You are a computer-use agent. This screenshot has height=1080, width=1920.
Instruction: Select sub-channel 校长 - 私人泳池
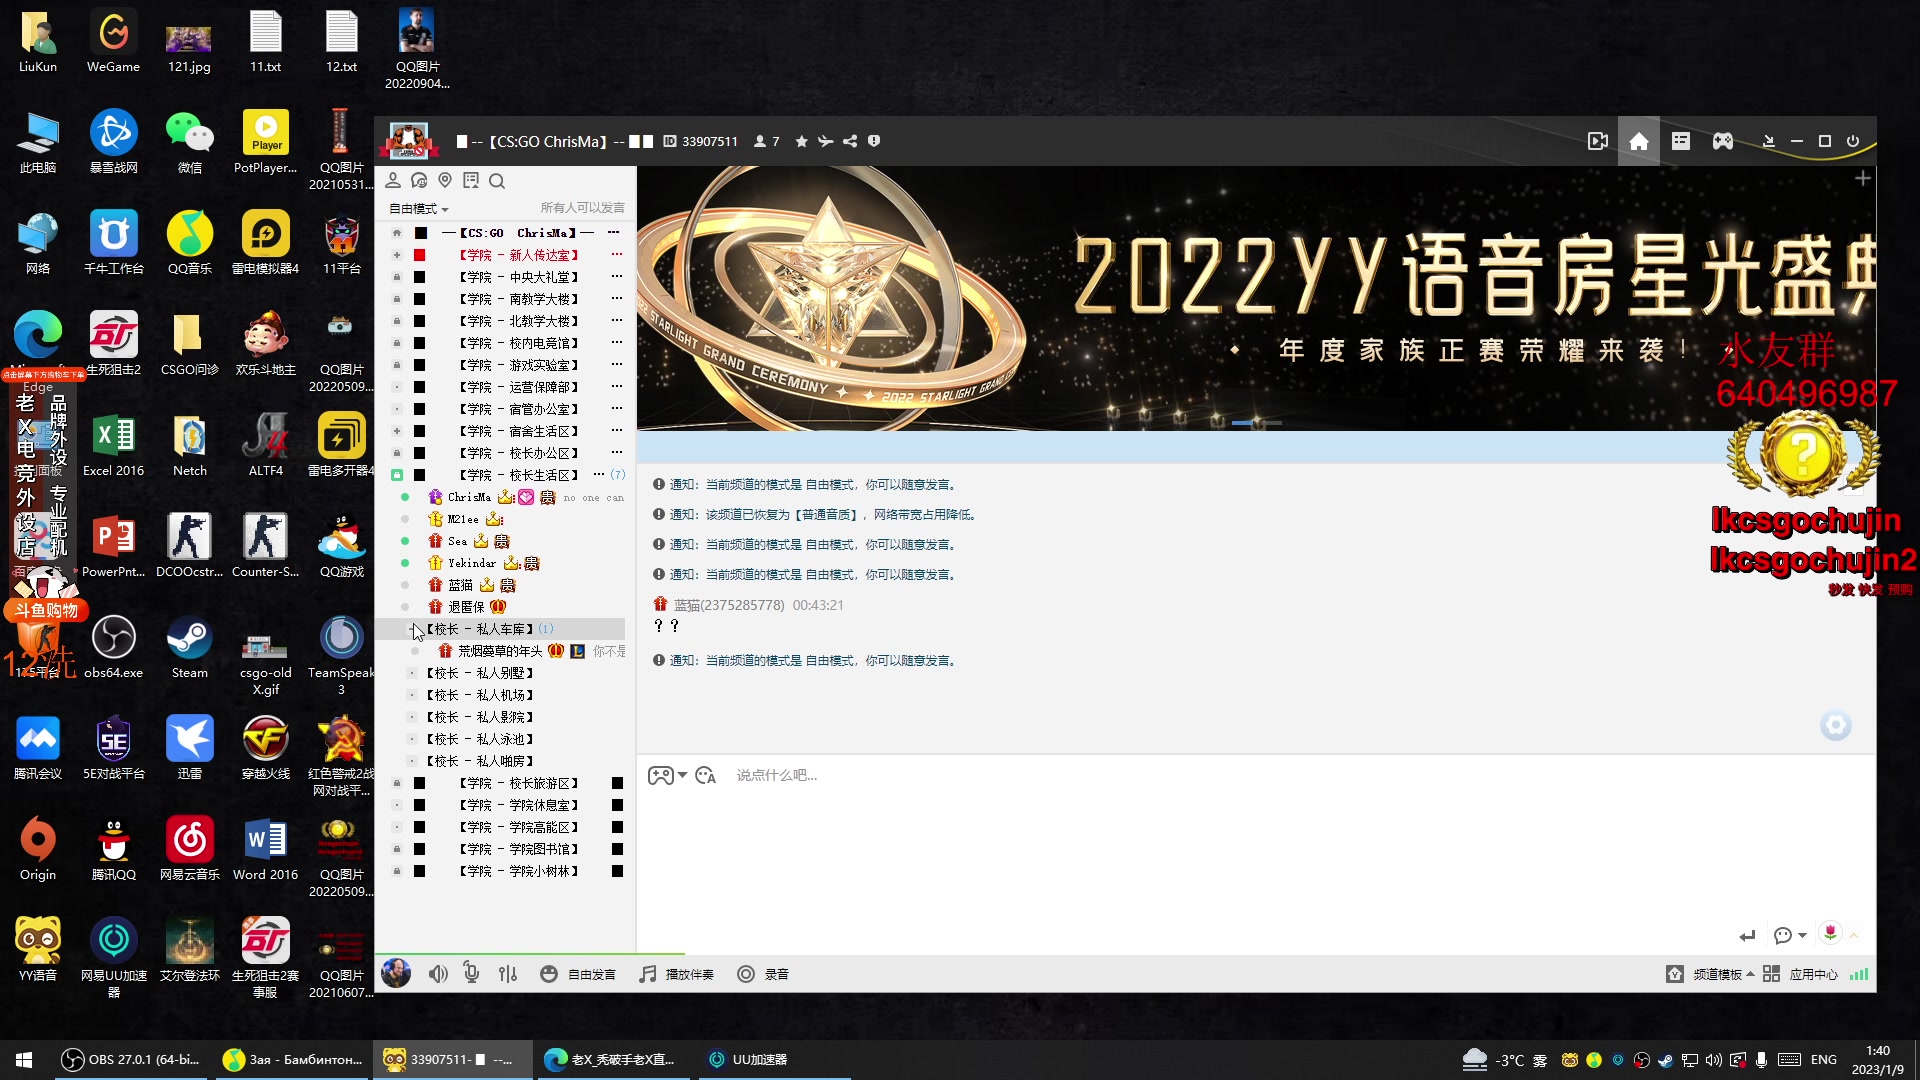[x=480, y=739]
